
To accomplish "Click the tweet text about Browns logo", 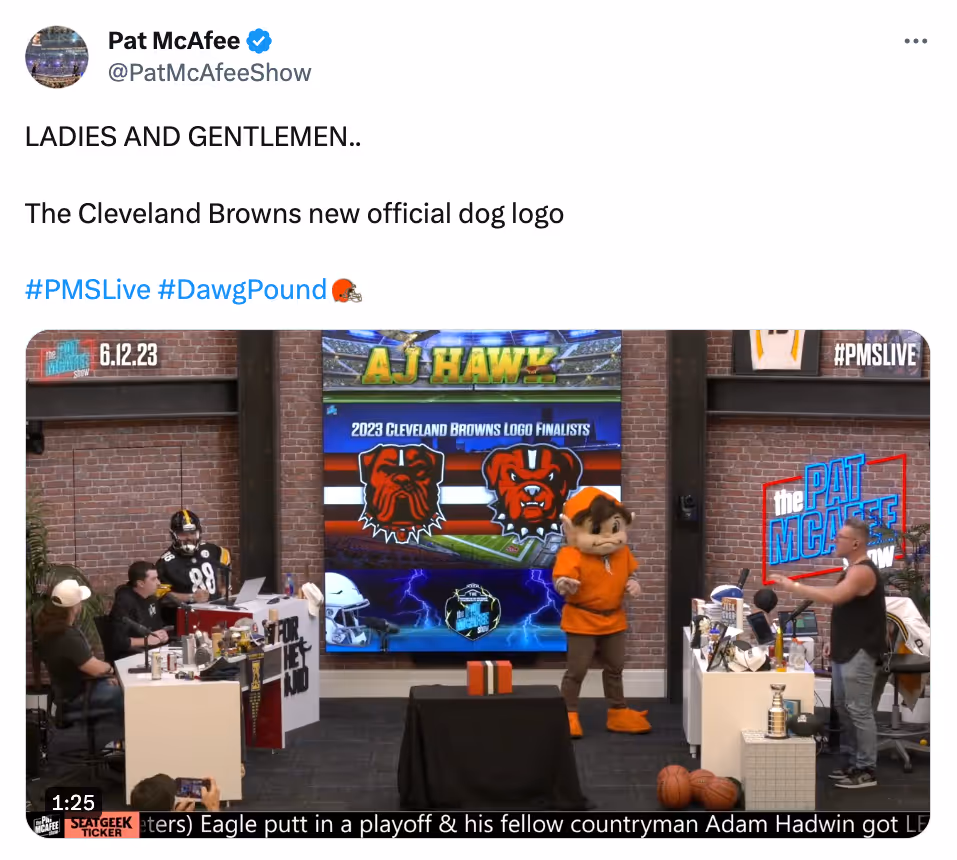I will 294,214.
